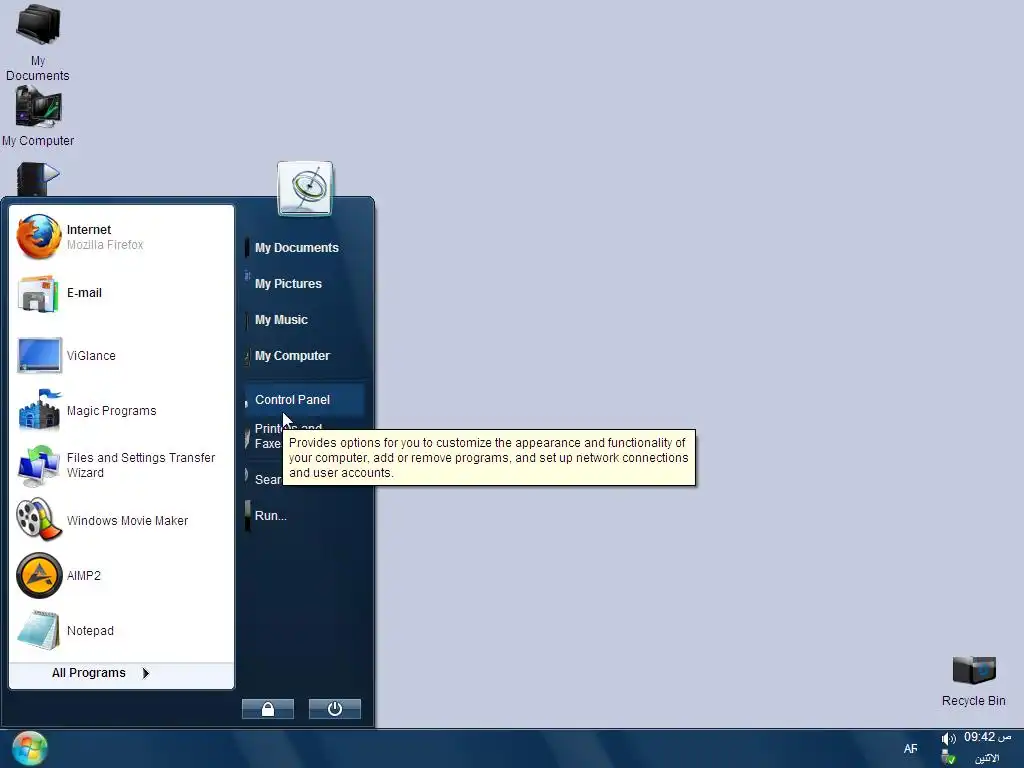
Task: Open All Programs label
Action: pos(89,673)
